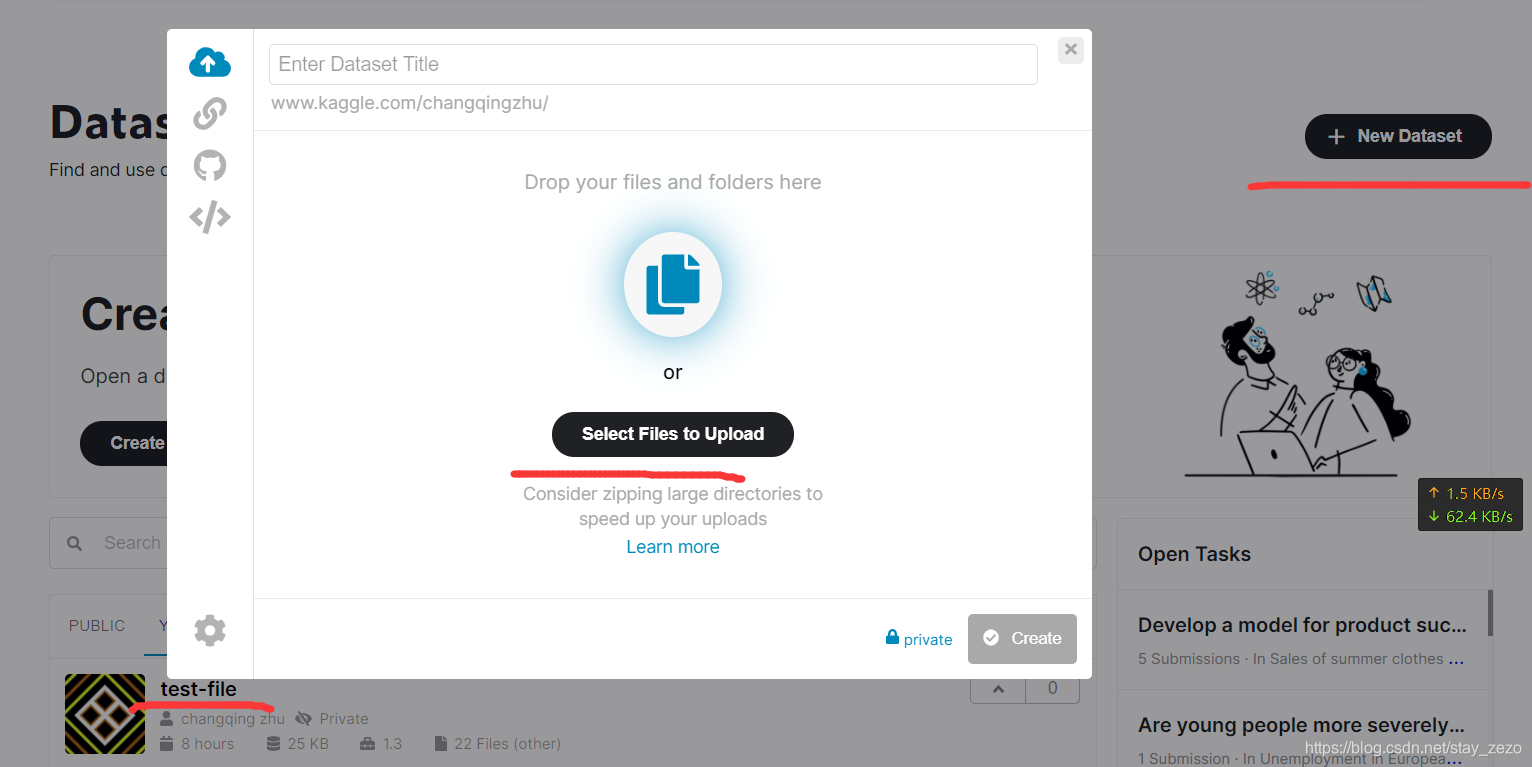1532x767 pixels.
Task: Open the test-file dataset thumbnail
Action: 105,714
